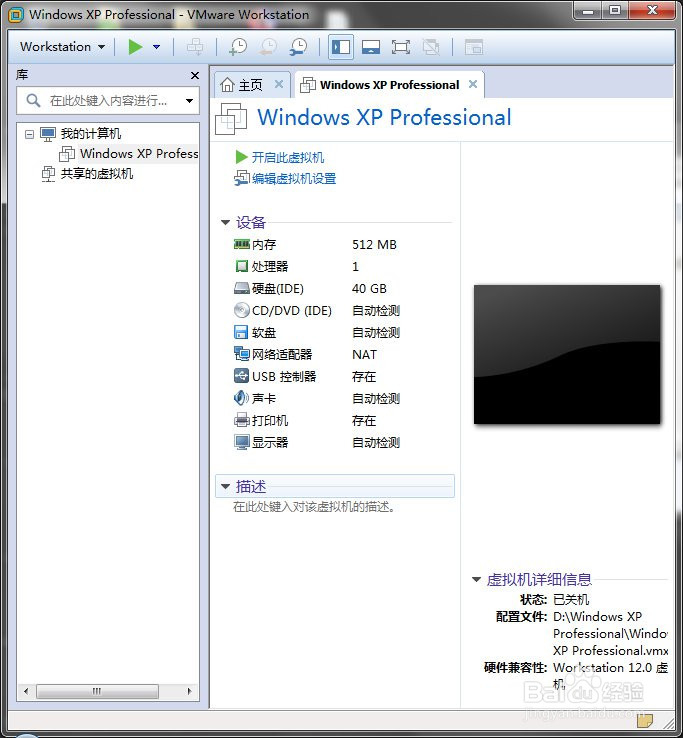
Task: Click the 编辑虚拟机设置 link
Action: [294, 178]
